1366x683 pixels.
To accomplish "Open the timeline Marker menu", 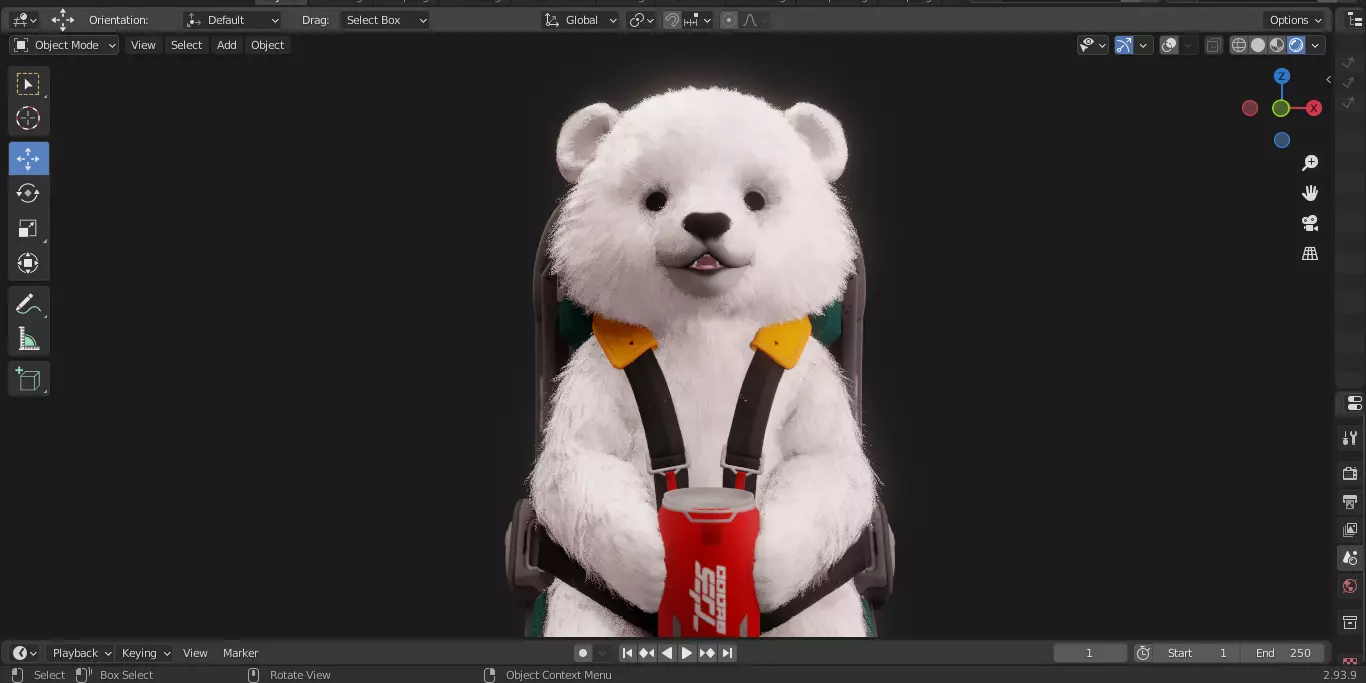I will tap(240, 653).
